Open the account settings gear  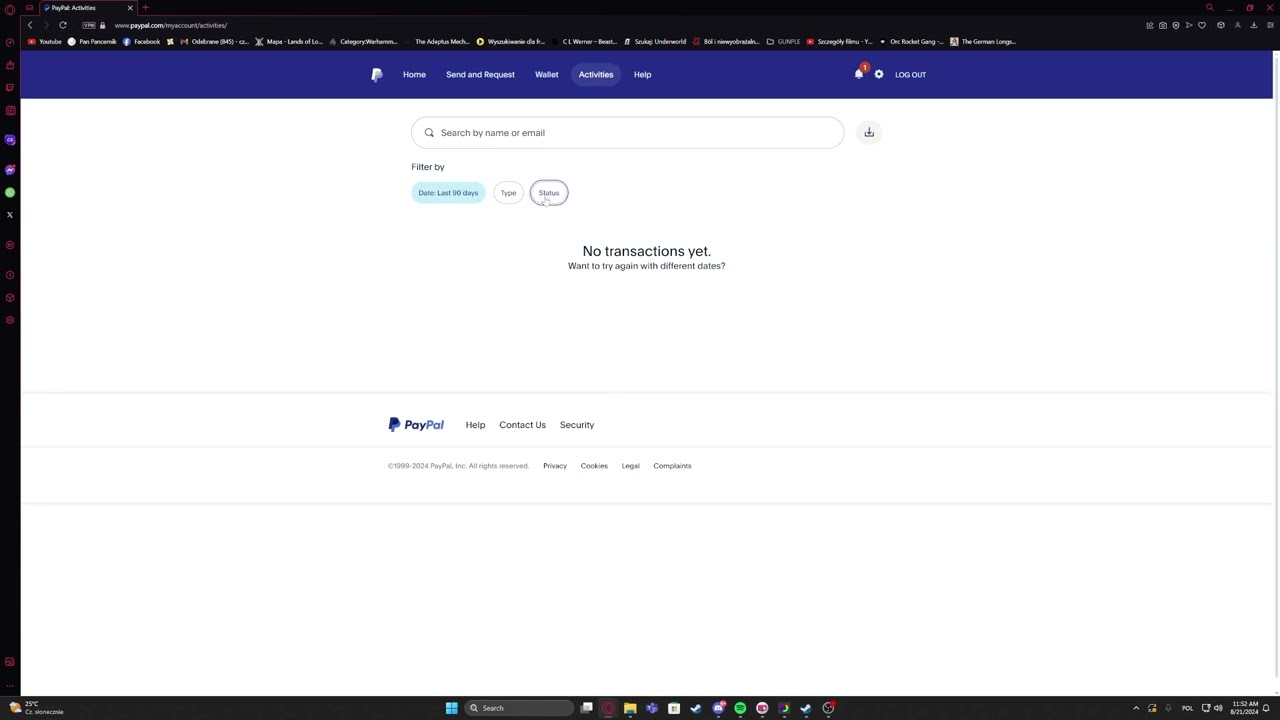pyautogui.click(x=879, y=74)
